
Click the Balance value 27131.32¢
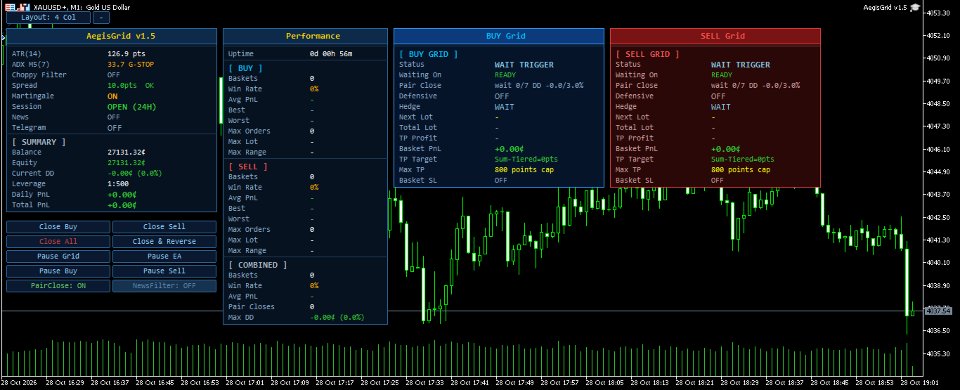pyautogui.click(x=126, y=152)
